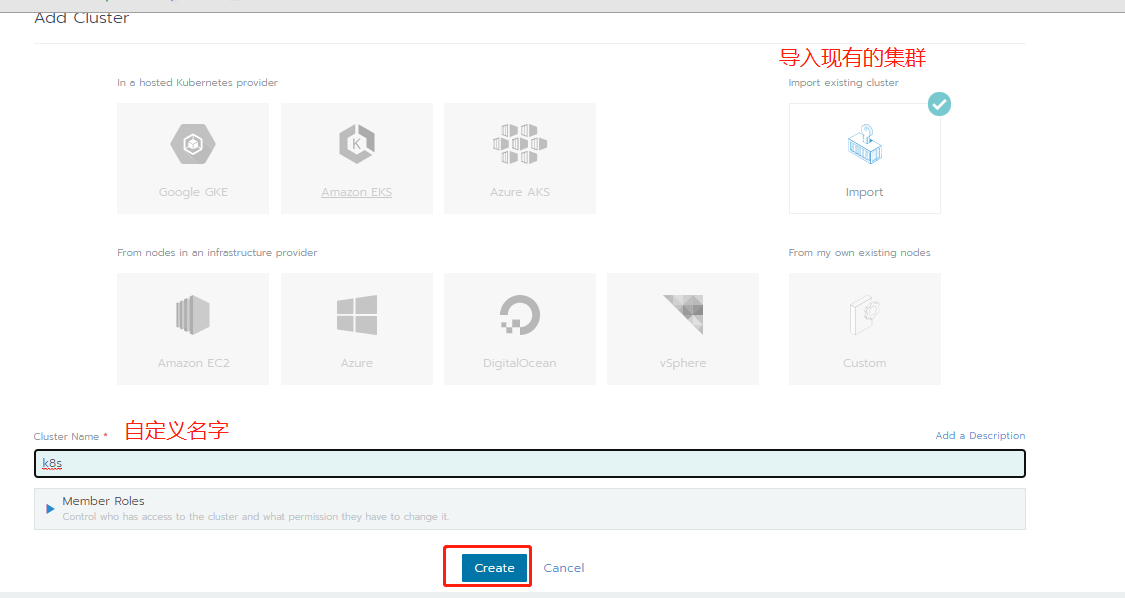1125x598 pixels.
Task: Click the selected checkmark on Import card
Action: [939, 104]
